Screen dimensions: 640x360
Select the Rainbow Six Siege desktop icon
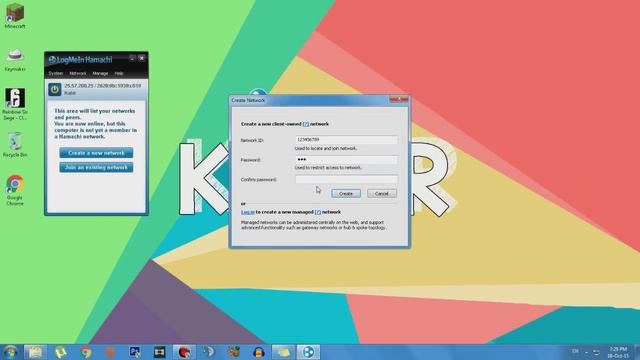click(15, 104)
